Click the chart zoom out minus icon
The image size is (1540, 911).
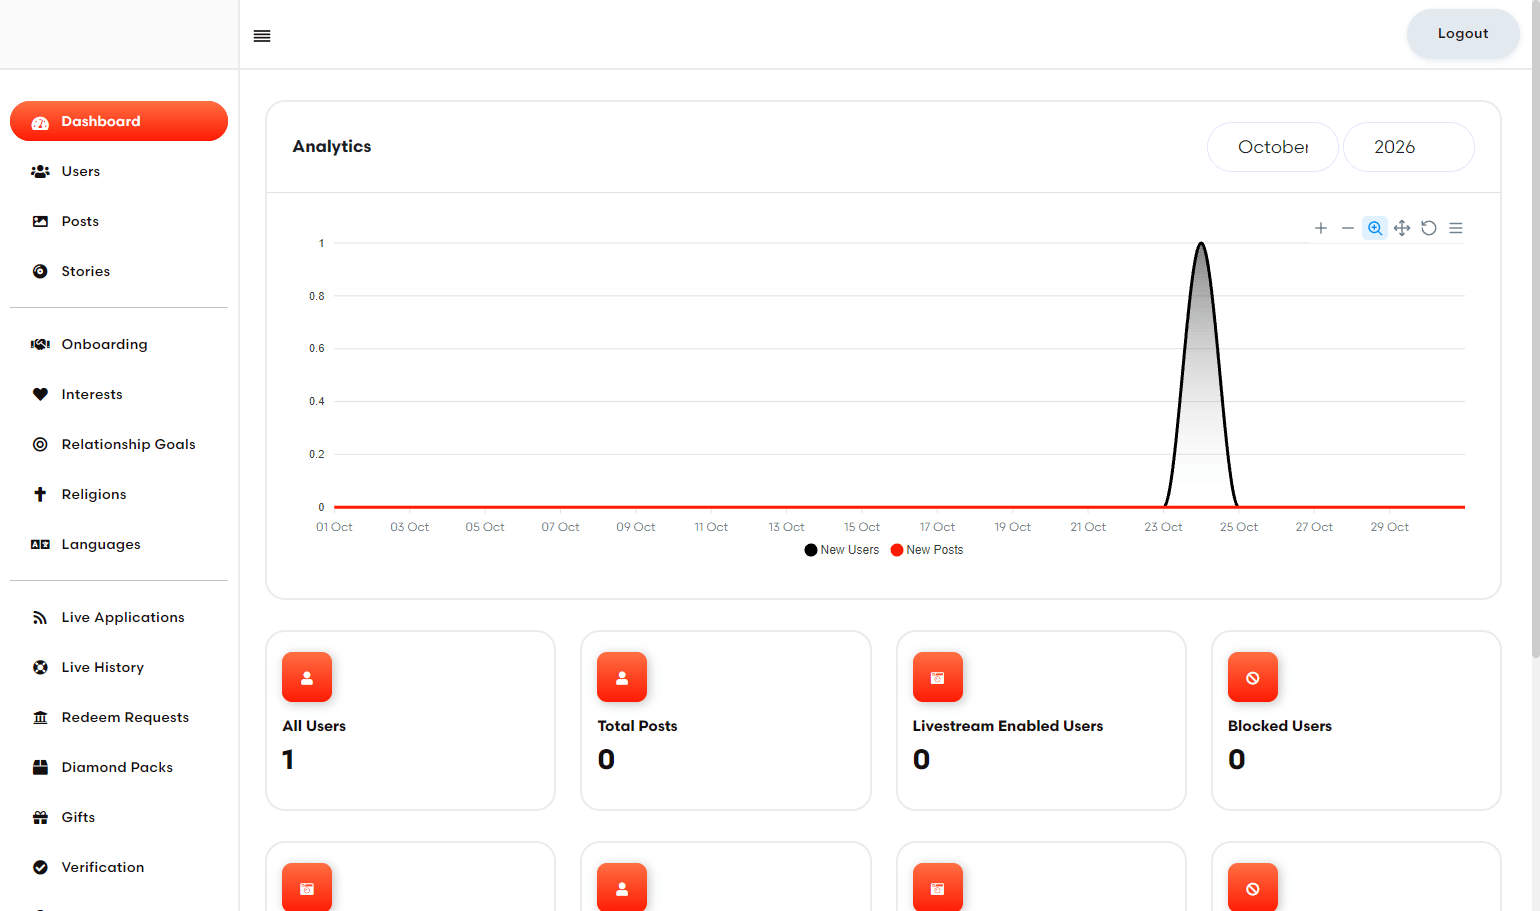tap(1348, 228)
